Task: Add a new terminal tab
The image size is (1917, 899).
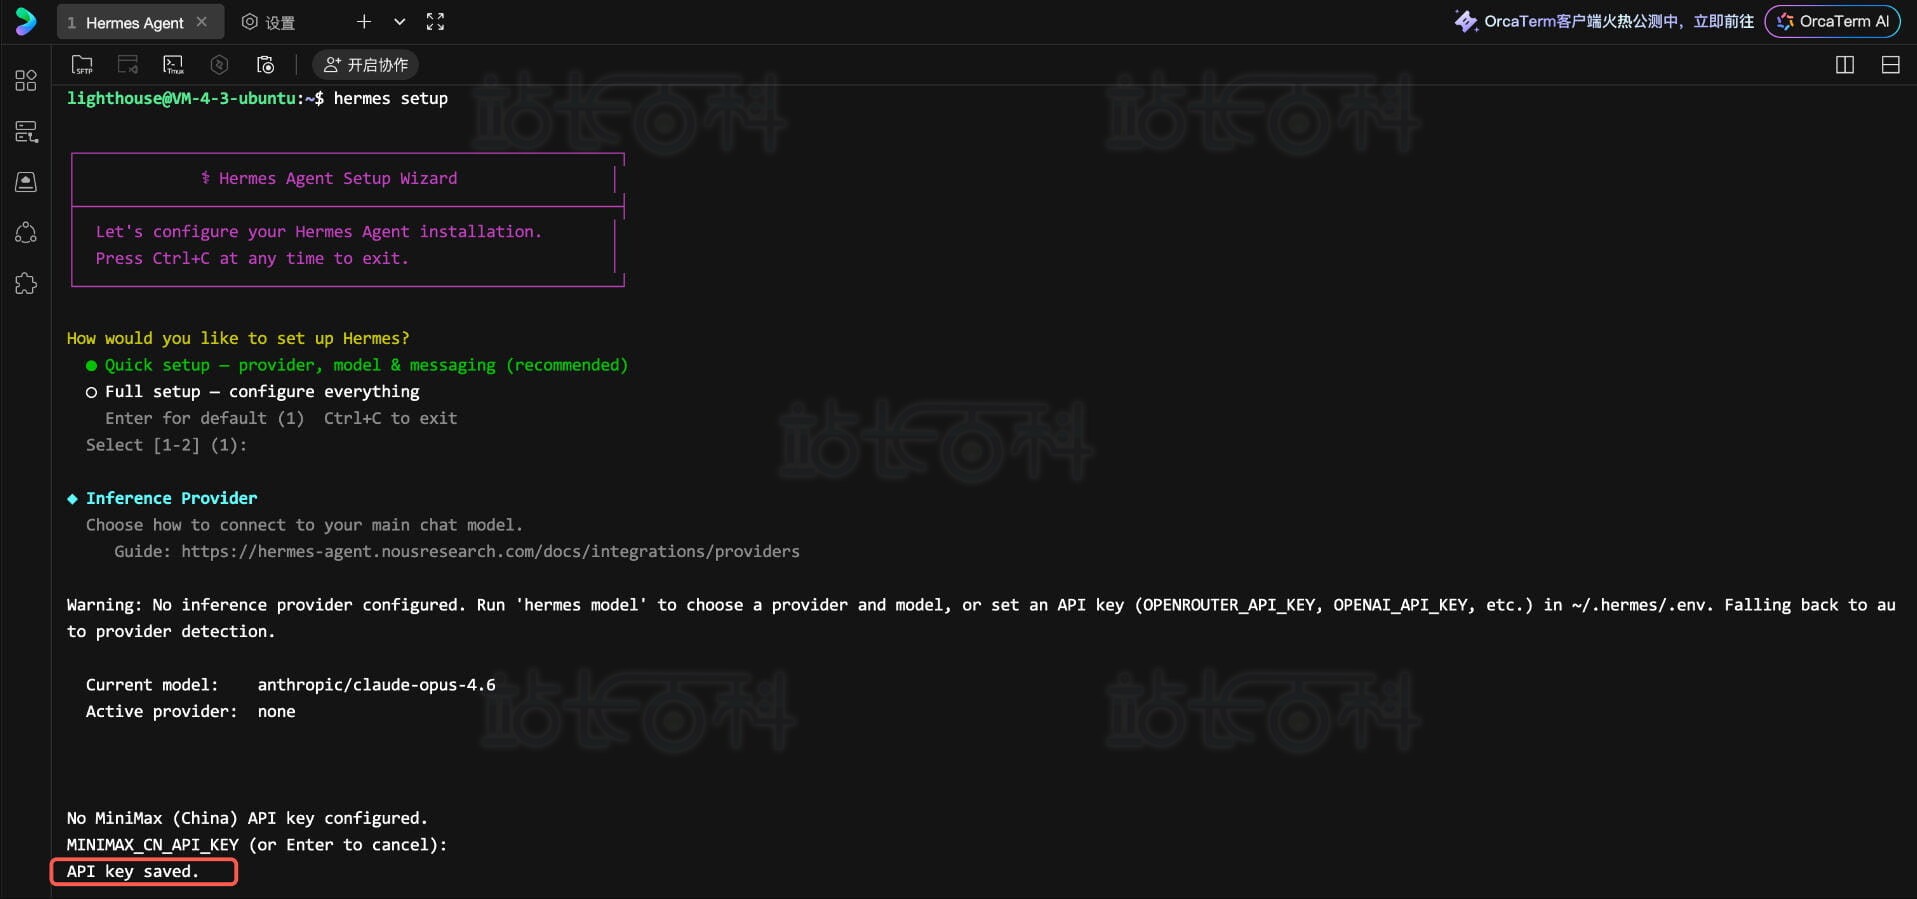Action: click(x=364, y=22)
